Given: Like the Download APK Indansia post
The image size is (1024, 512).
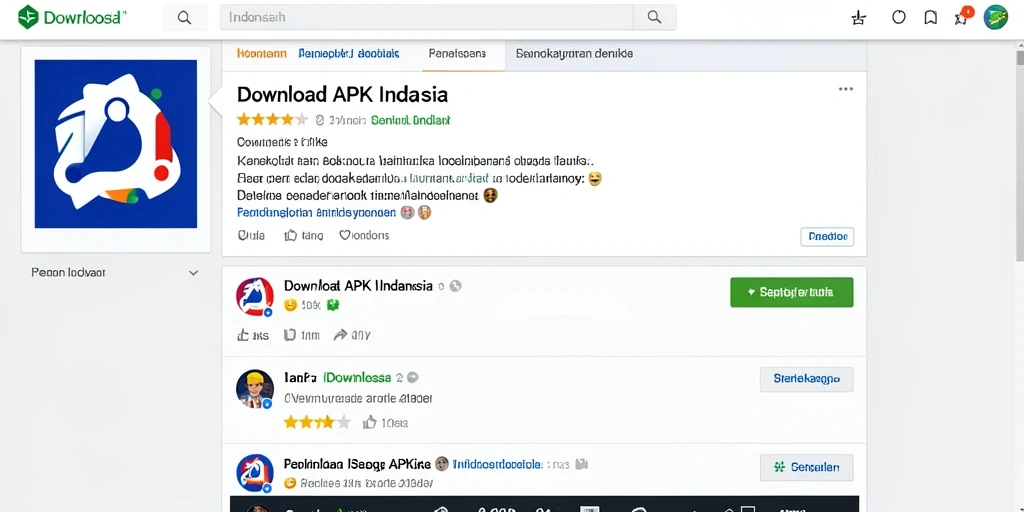Looking at the screenshot, I should (252, 335).
